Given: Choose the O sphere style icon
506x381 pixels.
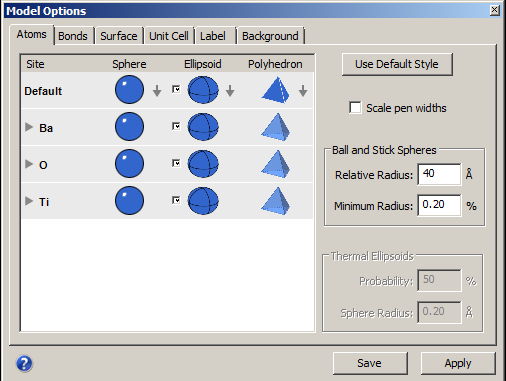Looking at the screenshot, I should pos(129,164).
